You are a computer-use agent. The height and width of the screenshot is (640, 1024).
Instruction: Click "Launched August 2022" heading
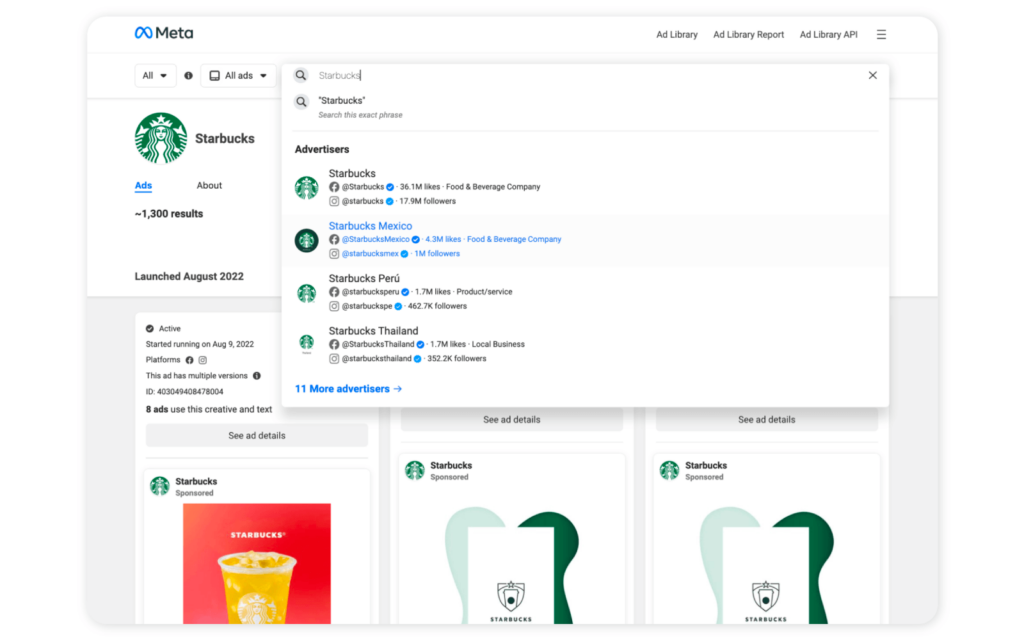pyautogui.click(x=189, y=276)
